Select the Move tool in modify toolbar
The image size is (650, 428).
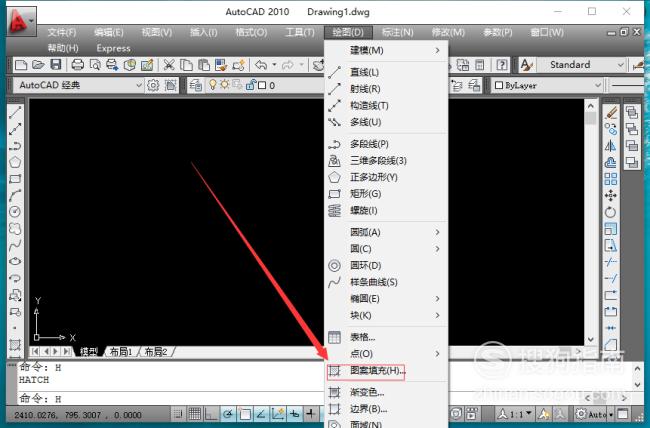[x=611, y=195]
